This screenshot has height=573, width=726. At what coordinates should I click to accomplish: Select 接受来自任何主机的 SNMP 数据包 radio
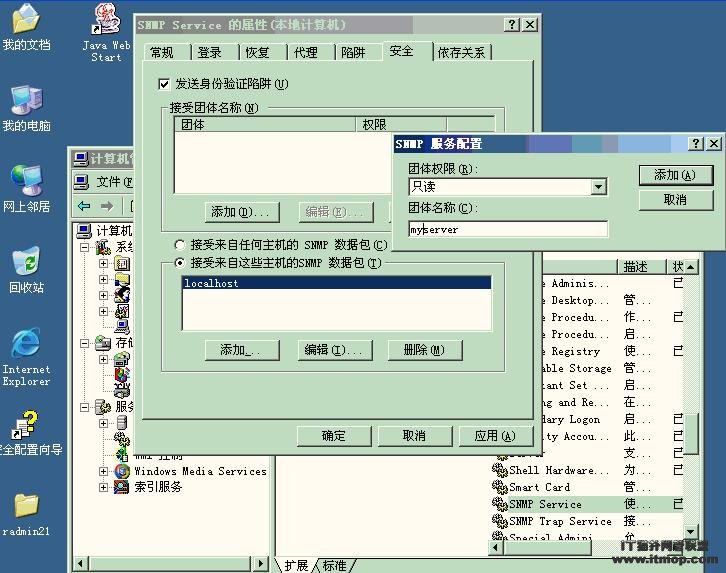180,245
